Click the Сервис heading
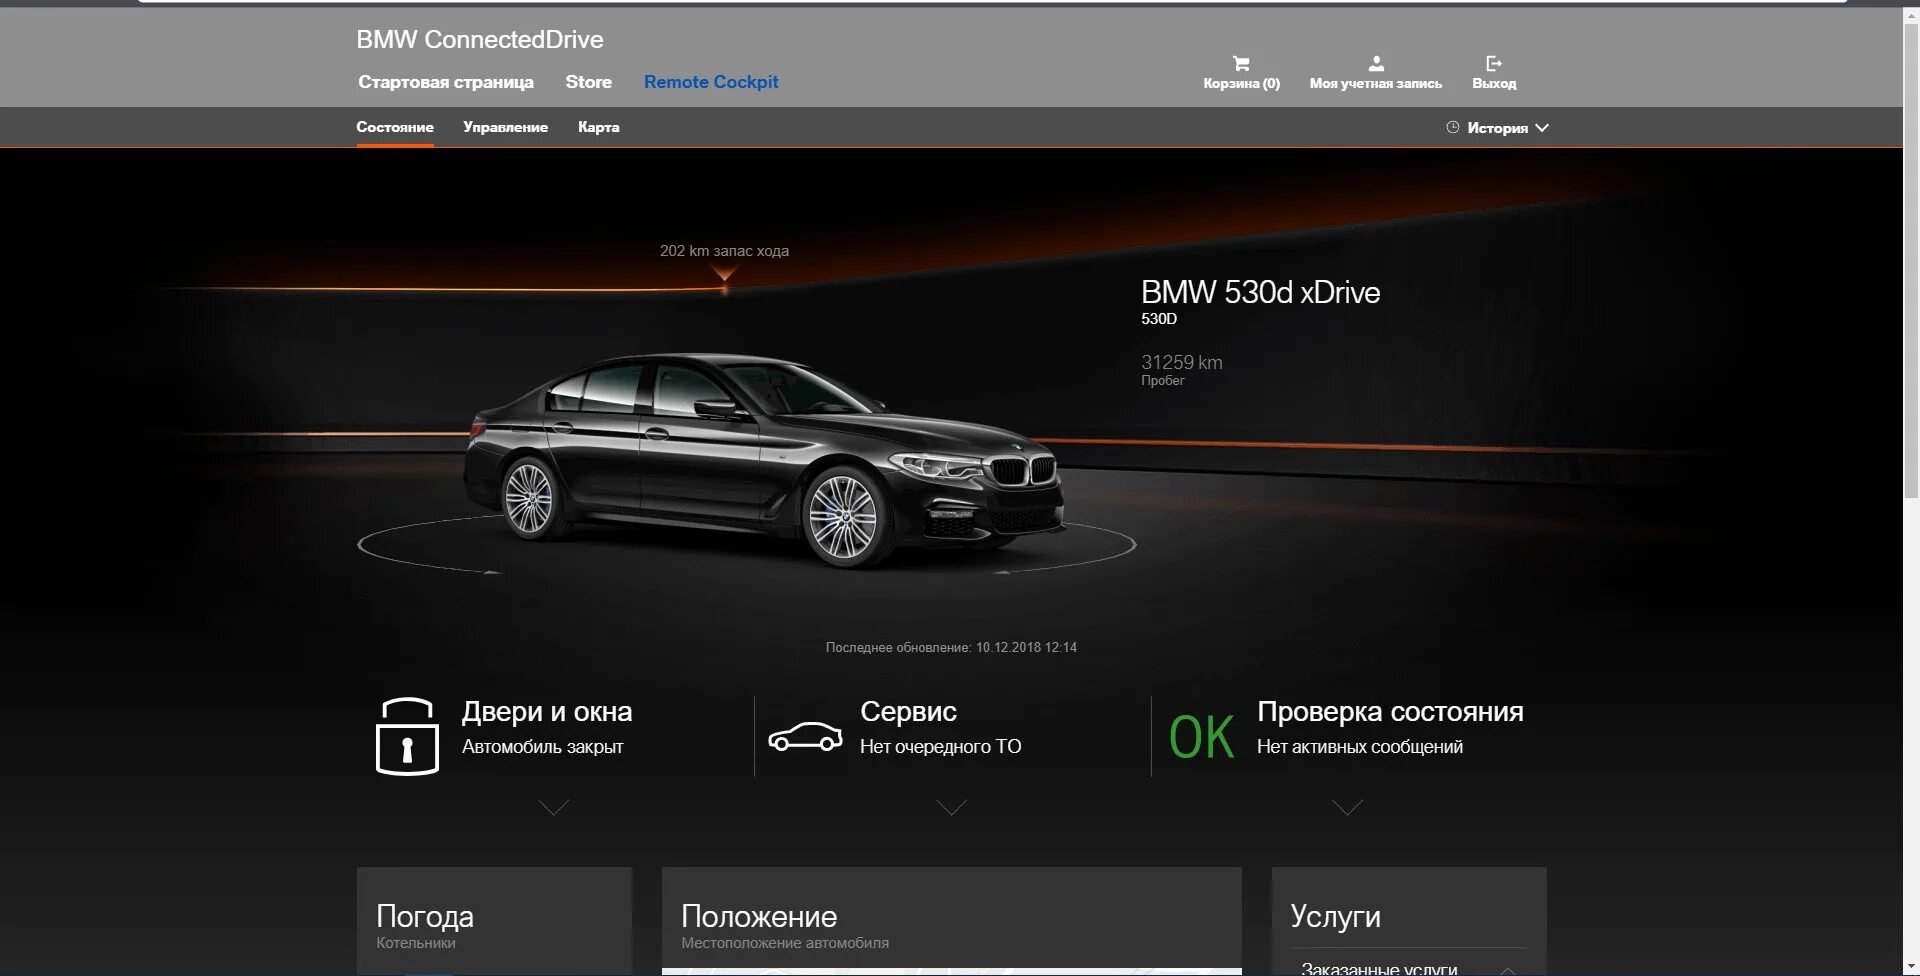Viewport: 1920px width, 976px height. [x=908, y=712]
